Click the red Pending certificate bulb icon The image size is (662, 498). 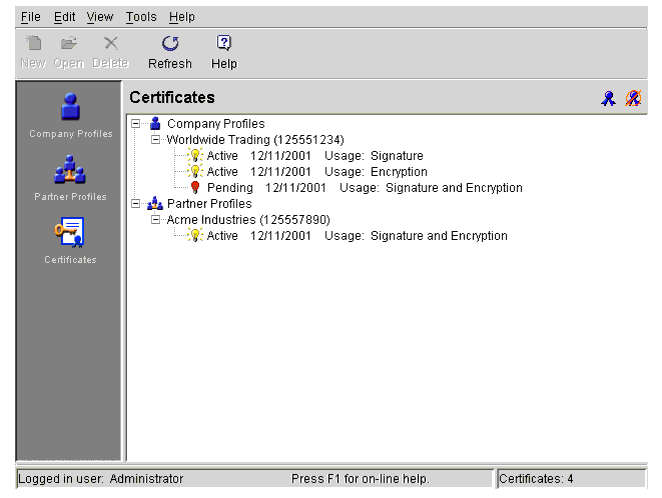(x=195, y=188)
